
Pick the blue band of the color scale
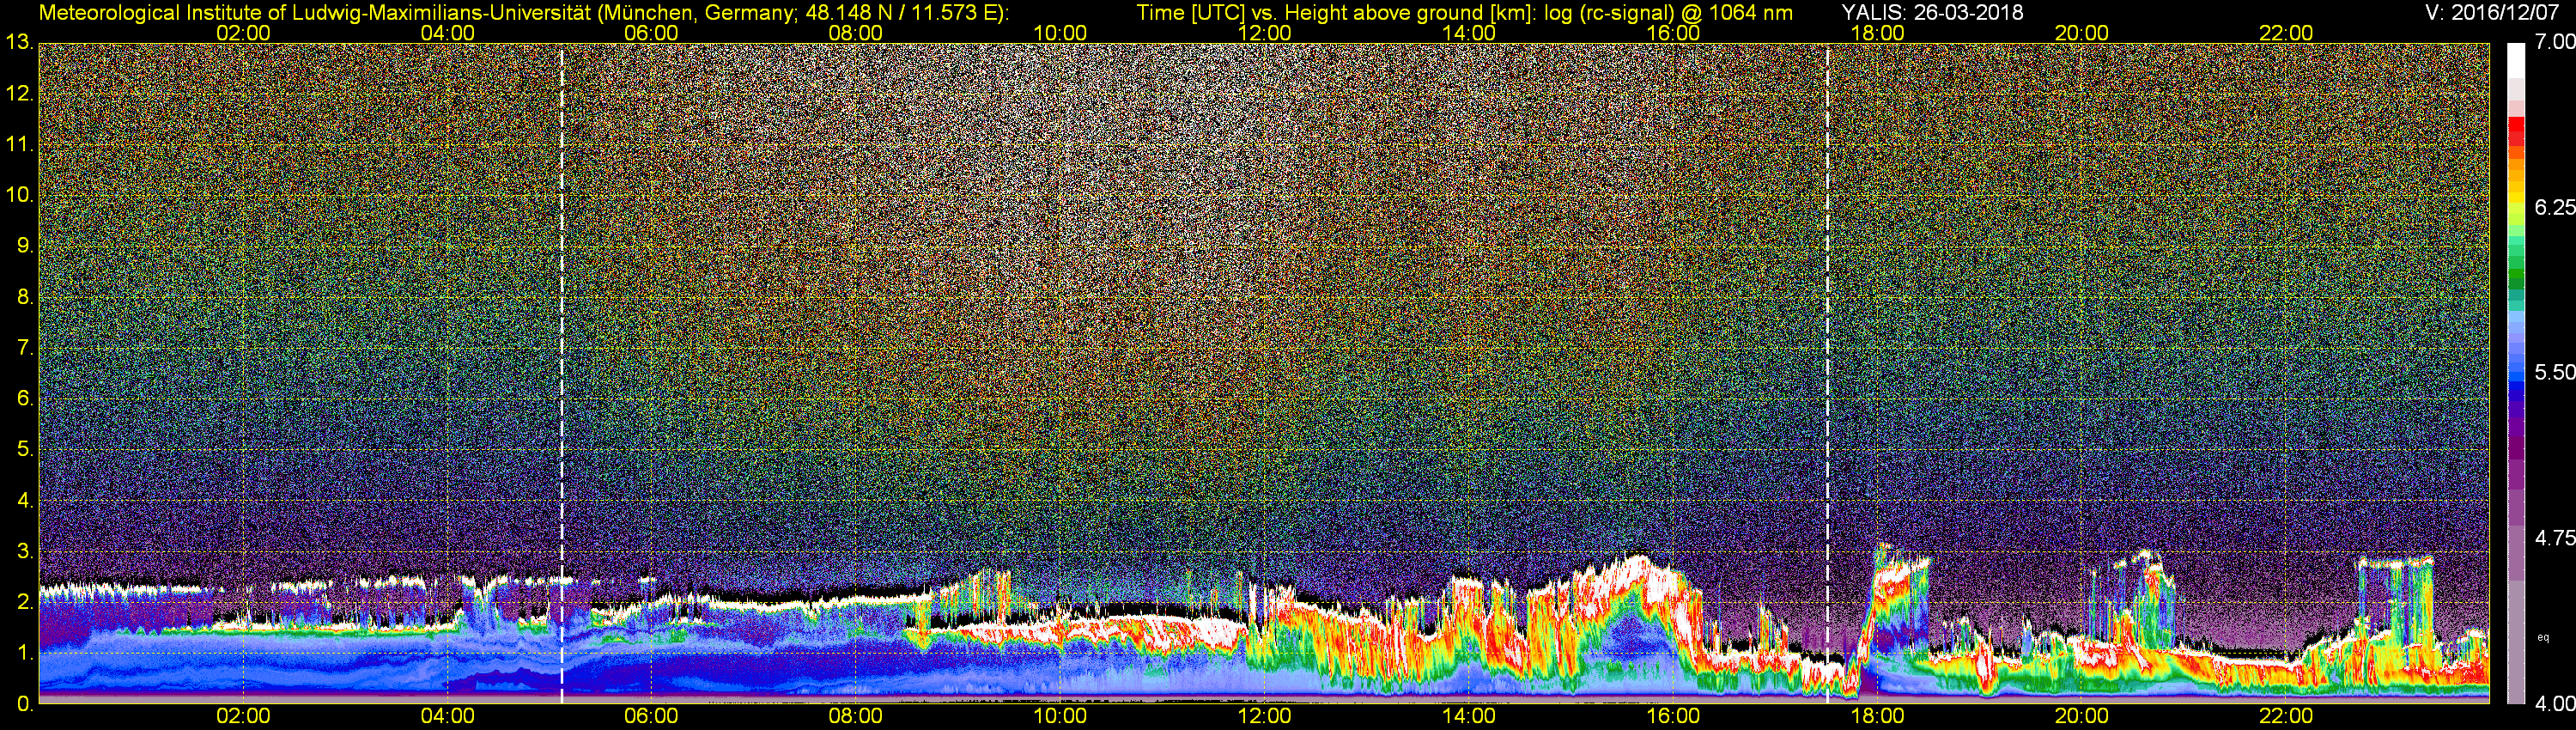point(2515,380)
